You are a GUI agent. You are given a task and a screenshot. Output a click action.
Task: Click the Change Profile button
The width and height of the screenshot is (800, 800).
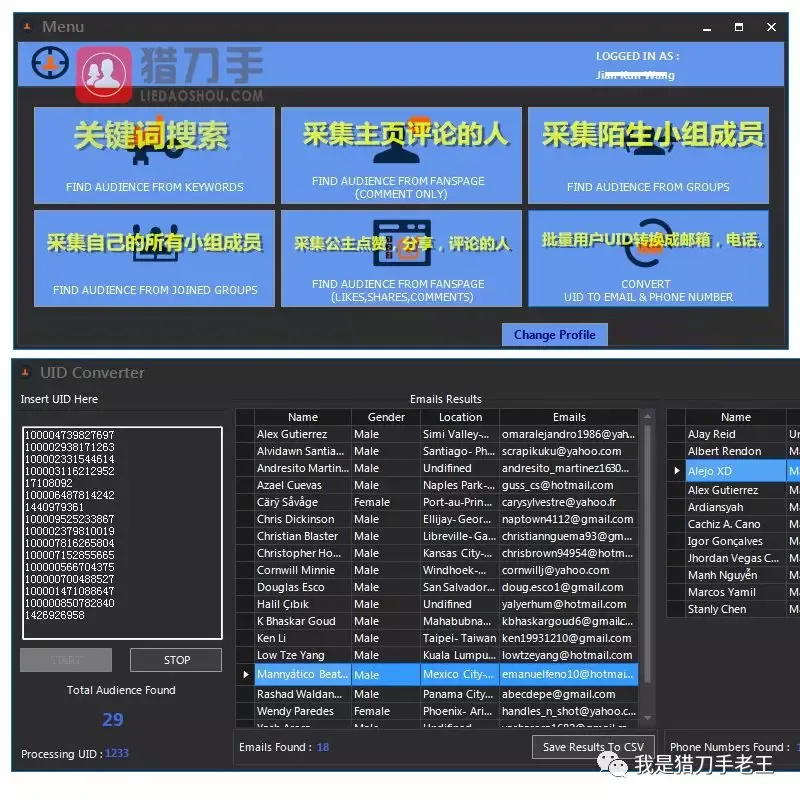555,335
